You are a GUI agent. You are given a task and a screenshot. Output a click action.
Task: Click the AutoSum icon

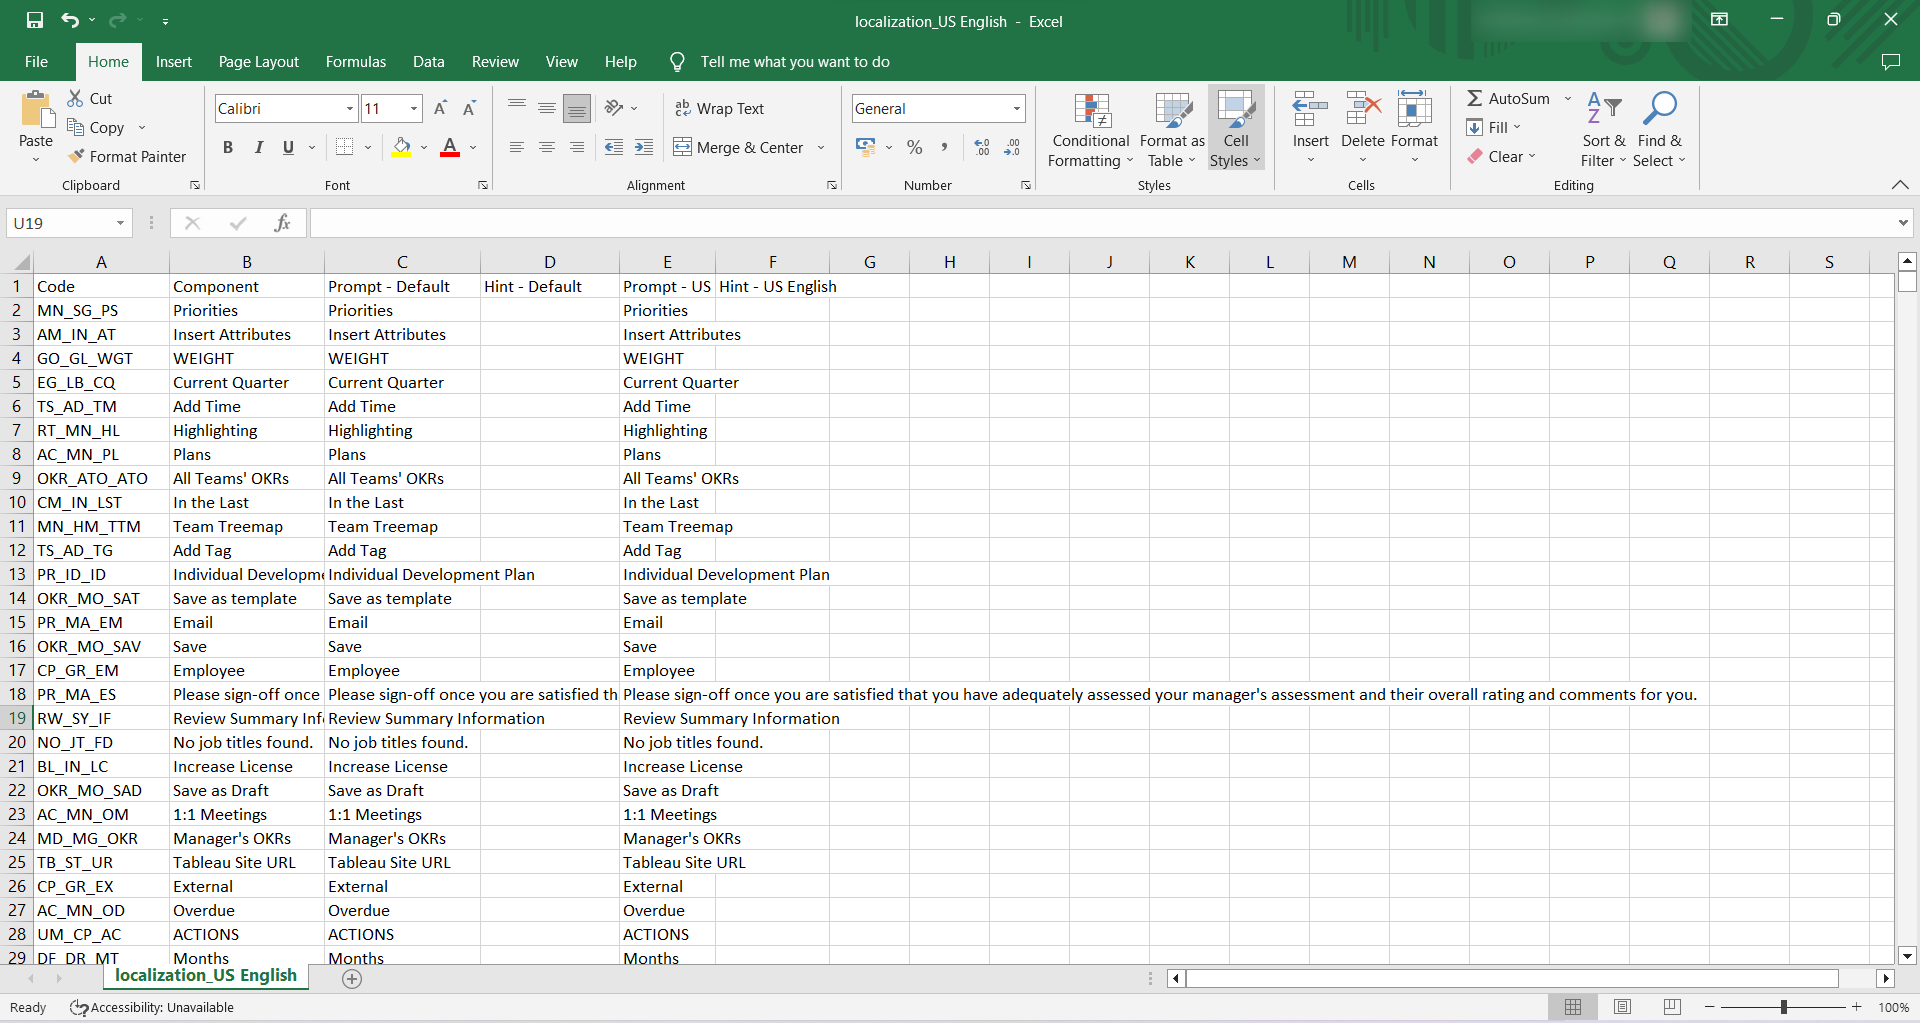click(x=1476, y=98)
